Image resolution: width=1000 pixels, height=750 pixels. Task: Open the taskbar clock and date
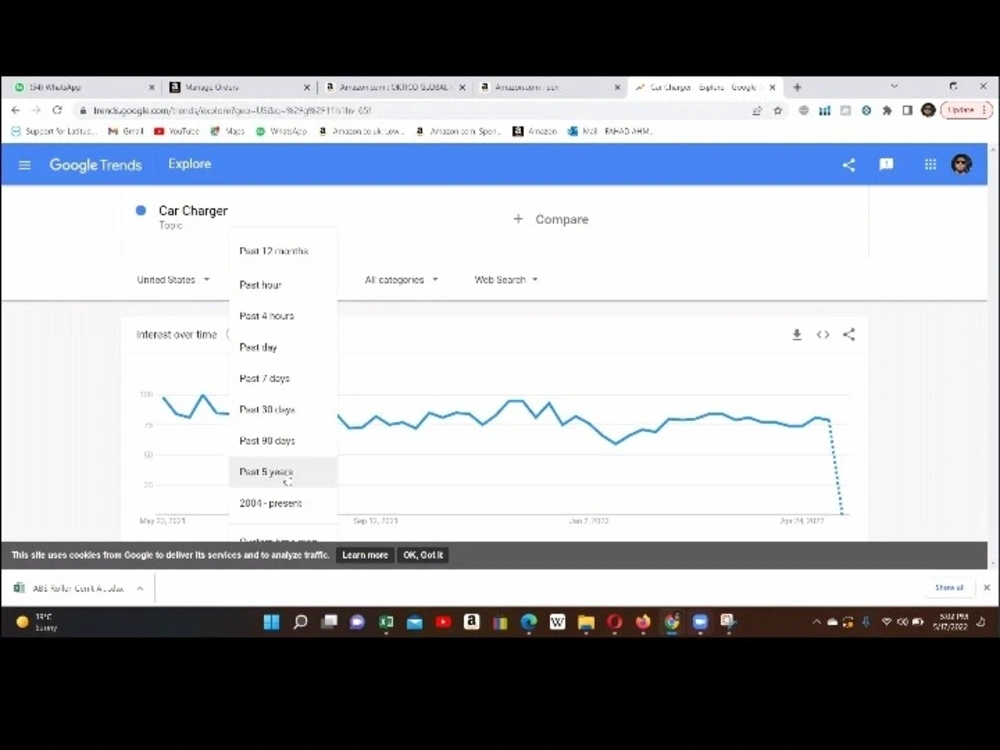tap(952, 622)
